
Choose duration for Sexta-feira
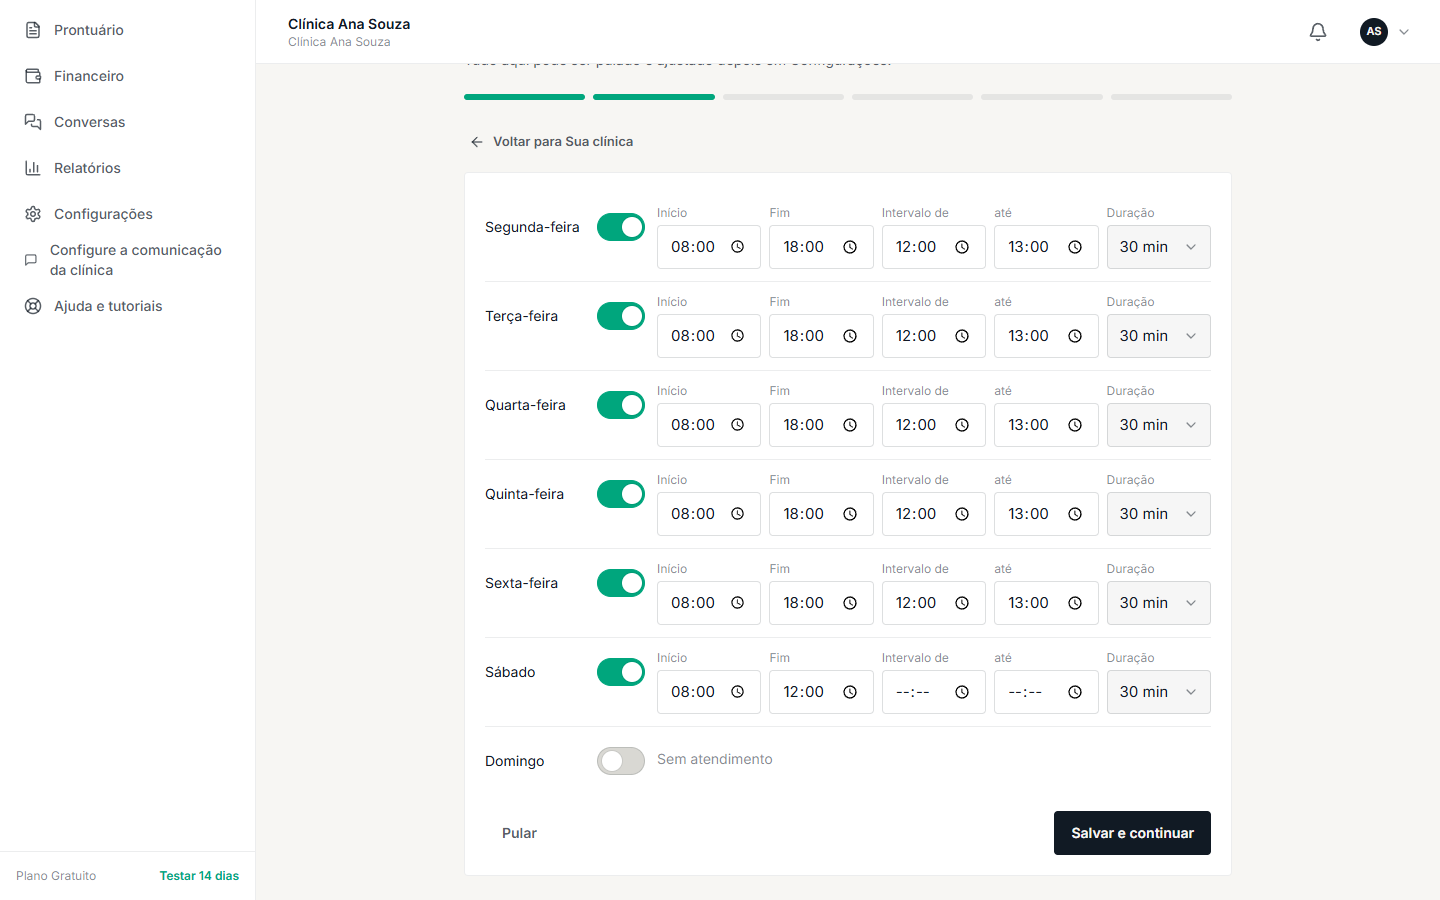[1158, 603]
